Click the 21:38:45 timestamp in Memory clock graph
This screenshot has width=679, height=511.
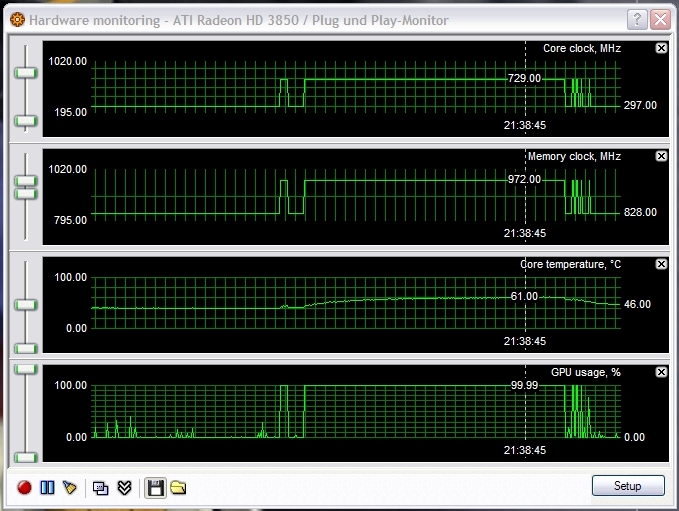click(x=524, y=233)
